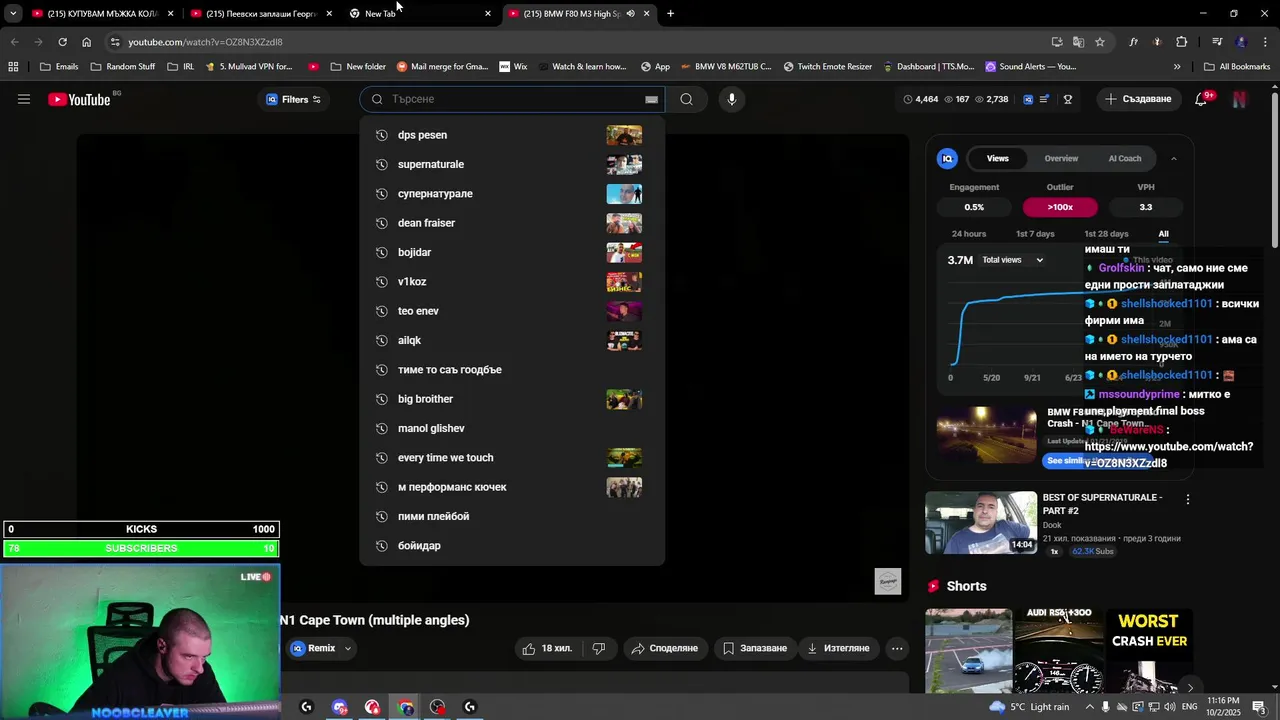This screenshot has height=720, width=1280.
Task: Select the All time range
Action: tap(1163, 234)
